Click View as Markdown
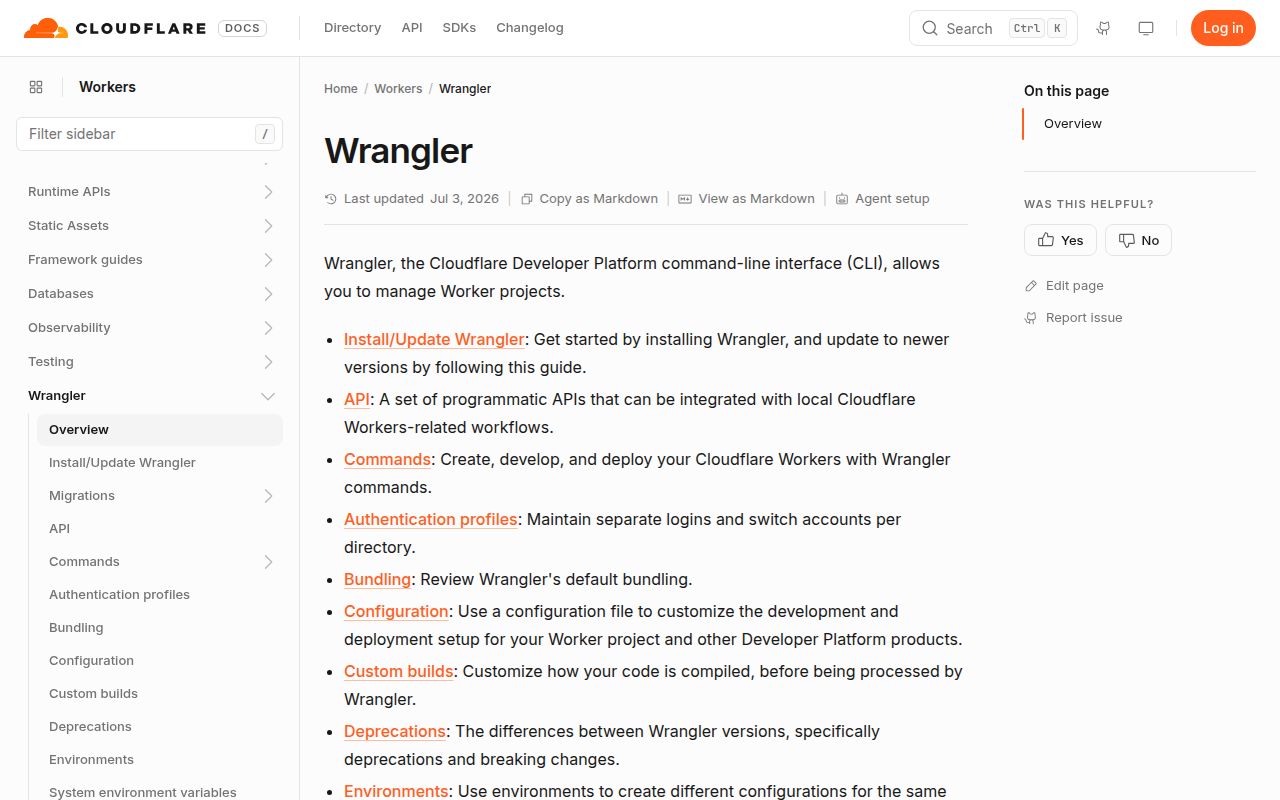Image resolution: width=1280 pixels, height=800 pixels. [746, 199]
